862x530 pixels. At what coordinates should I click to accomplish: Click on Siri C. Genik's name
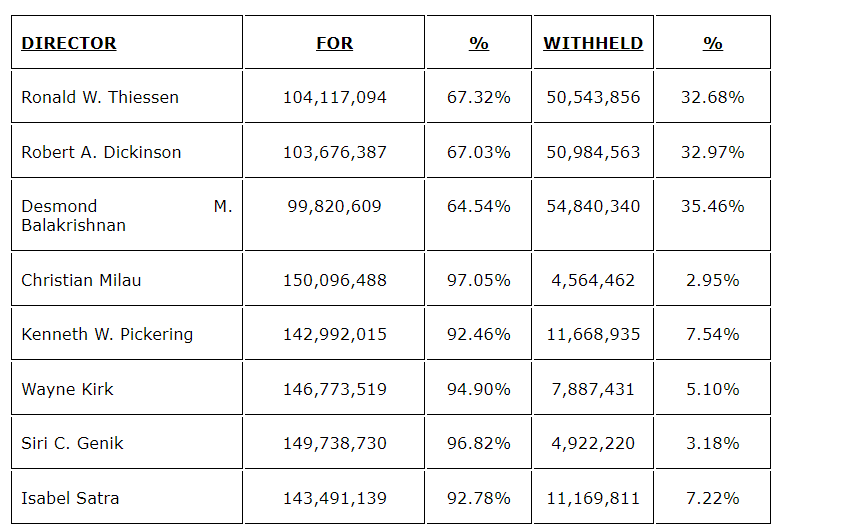point(72,443)
